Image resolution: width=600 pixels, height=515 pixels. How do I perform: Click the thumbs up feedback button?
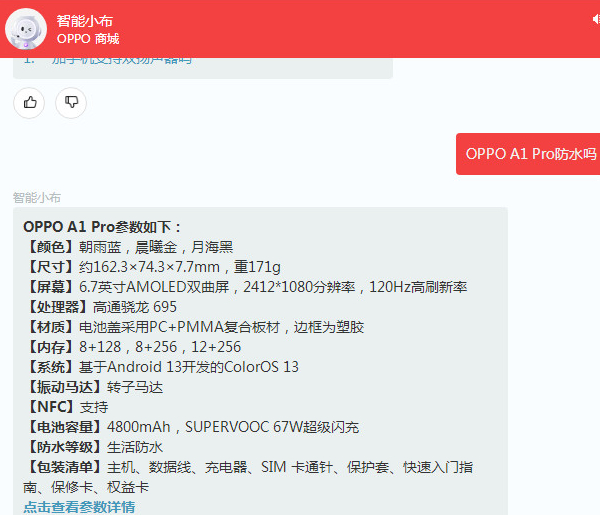[x=30, y=101]
